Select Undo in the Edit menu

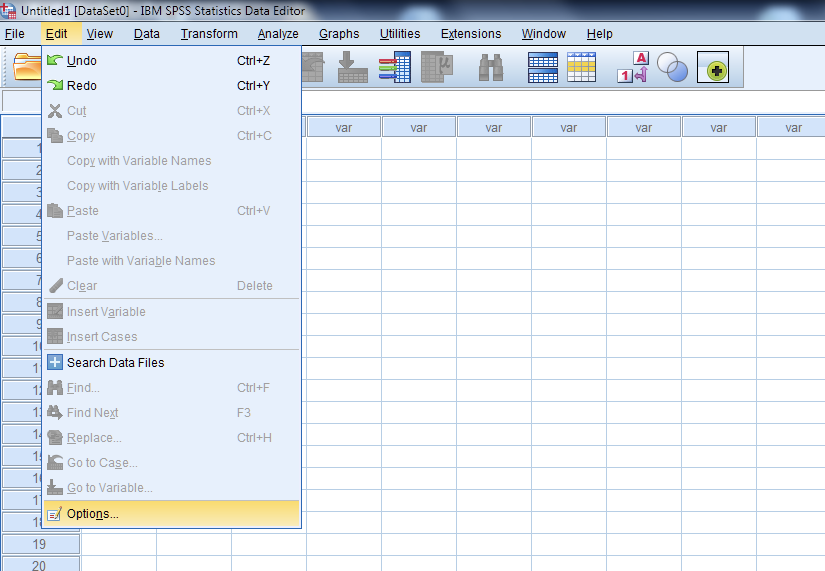tap(82, 61)
